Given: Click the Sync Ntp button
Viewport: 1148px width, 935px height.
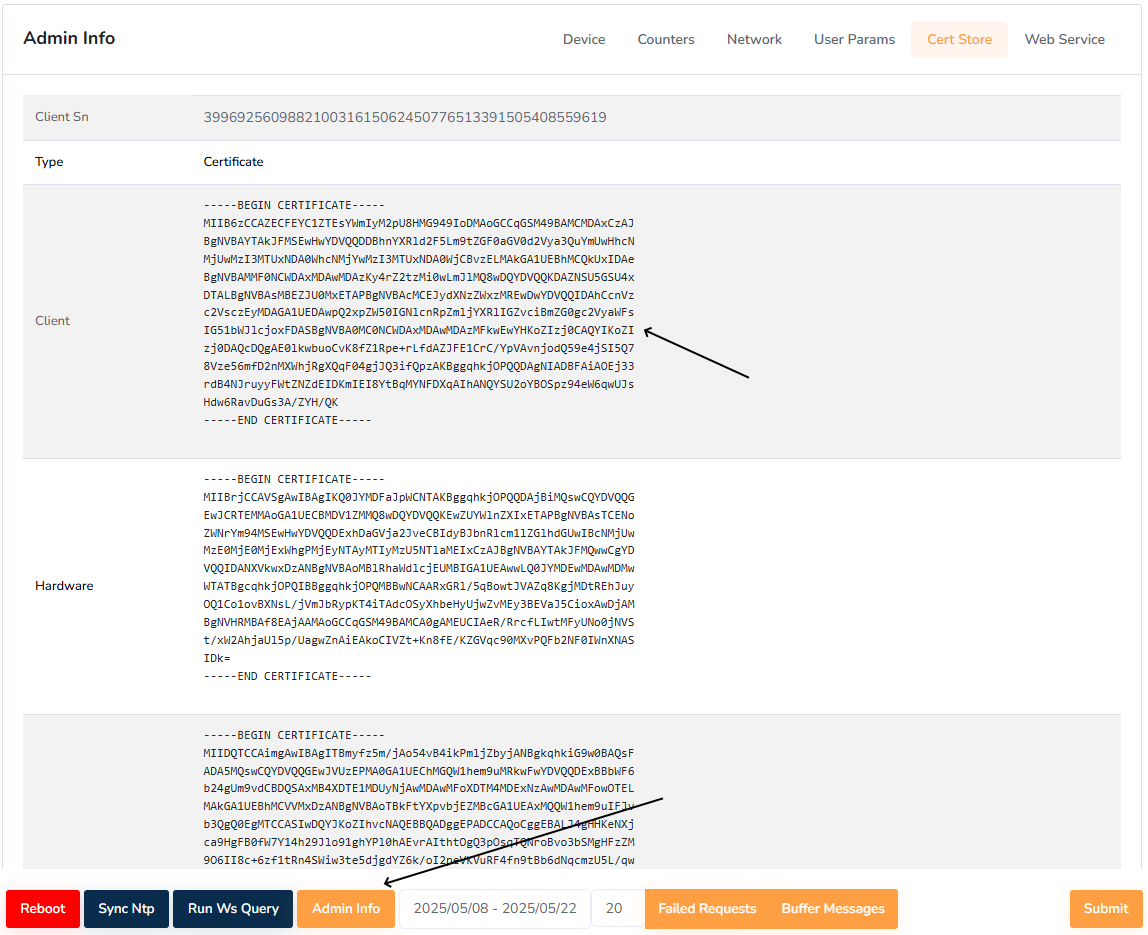Looking at the screenshot, I should coord(127,909).
